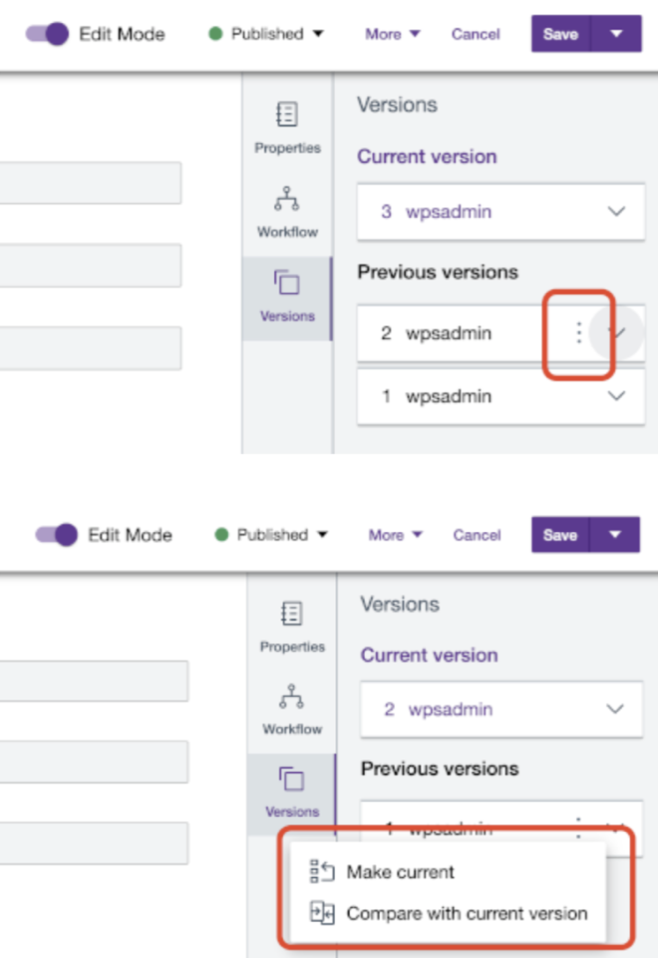Click the kebab menu on version 2 wpsadmin
The height and width of the screenshot is (958, 658).
point(578,333)
